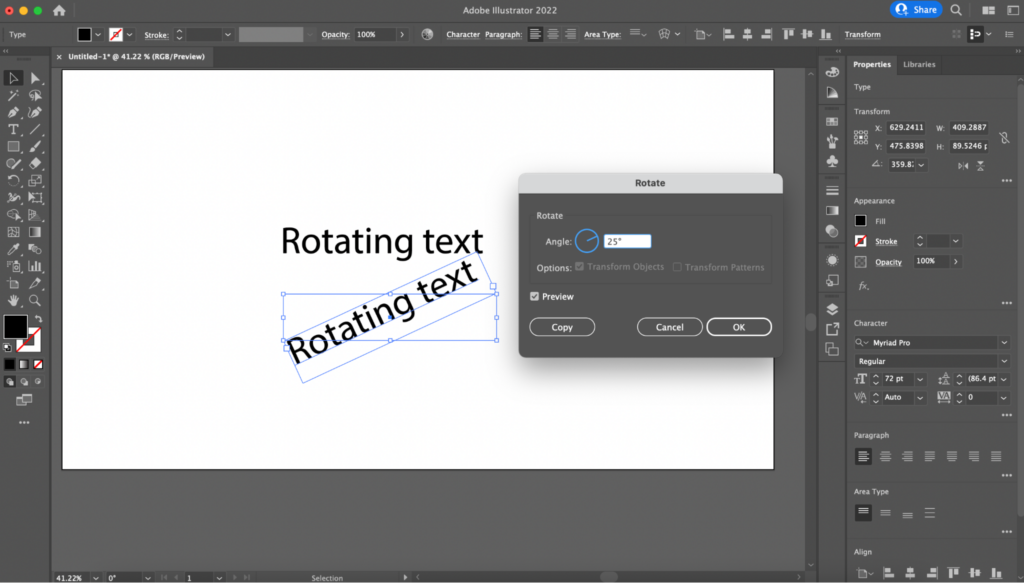The image size is (1024, 583).
Task: Open the Myriad Pro font family dropdown
Action: pyautogui.click(x=1004, y=343)
